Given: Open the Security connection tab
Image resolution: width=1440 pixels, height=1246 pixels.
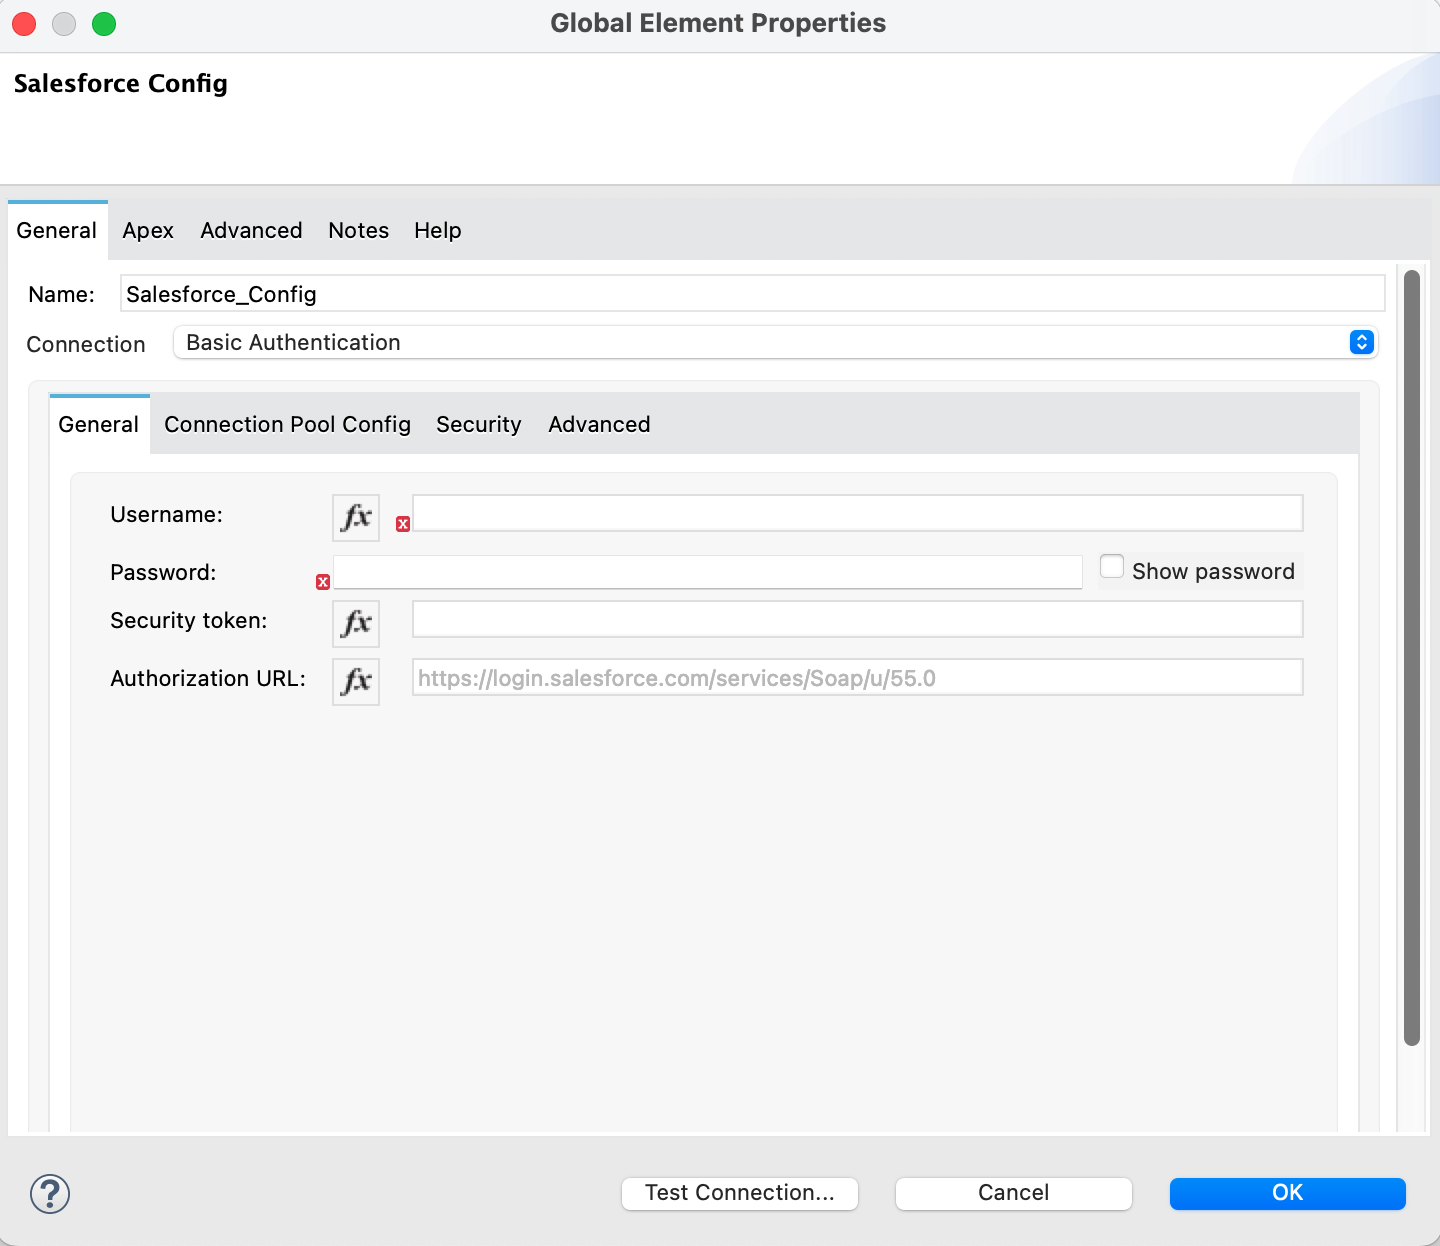Looking at the screenshot, I should click(x=478, y=424).
